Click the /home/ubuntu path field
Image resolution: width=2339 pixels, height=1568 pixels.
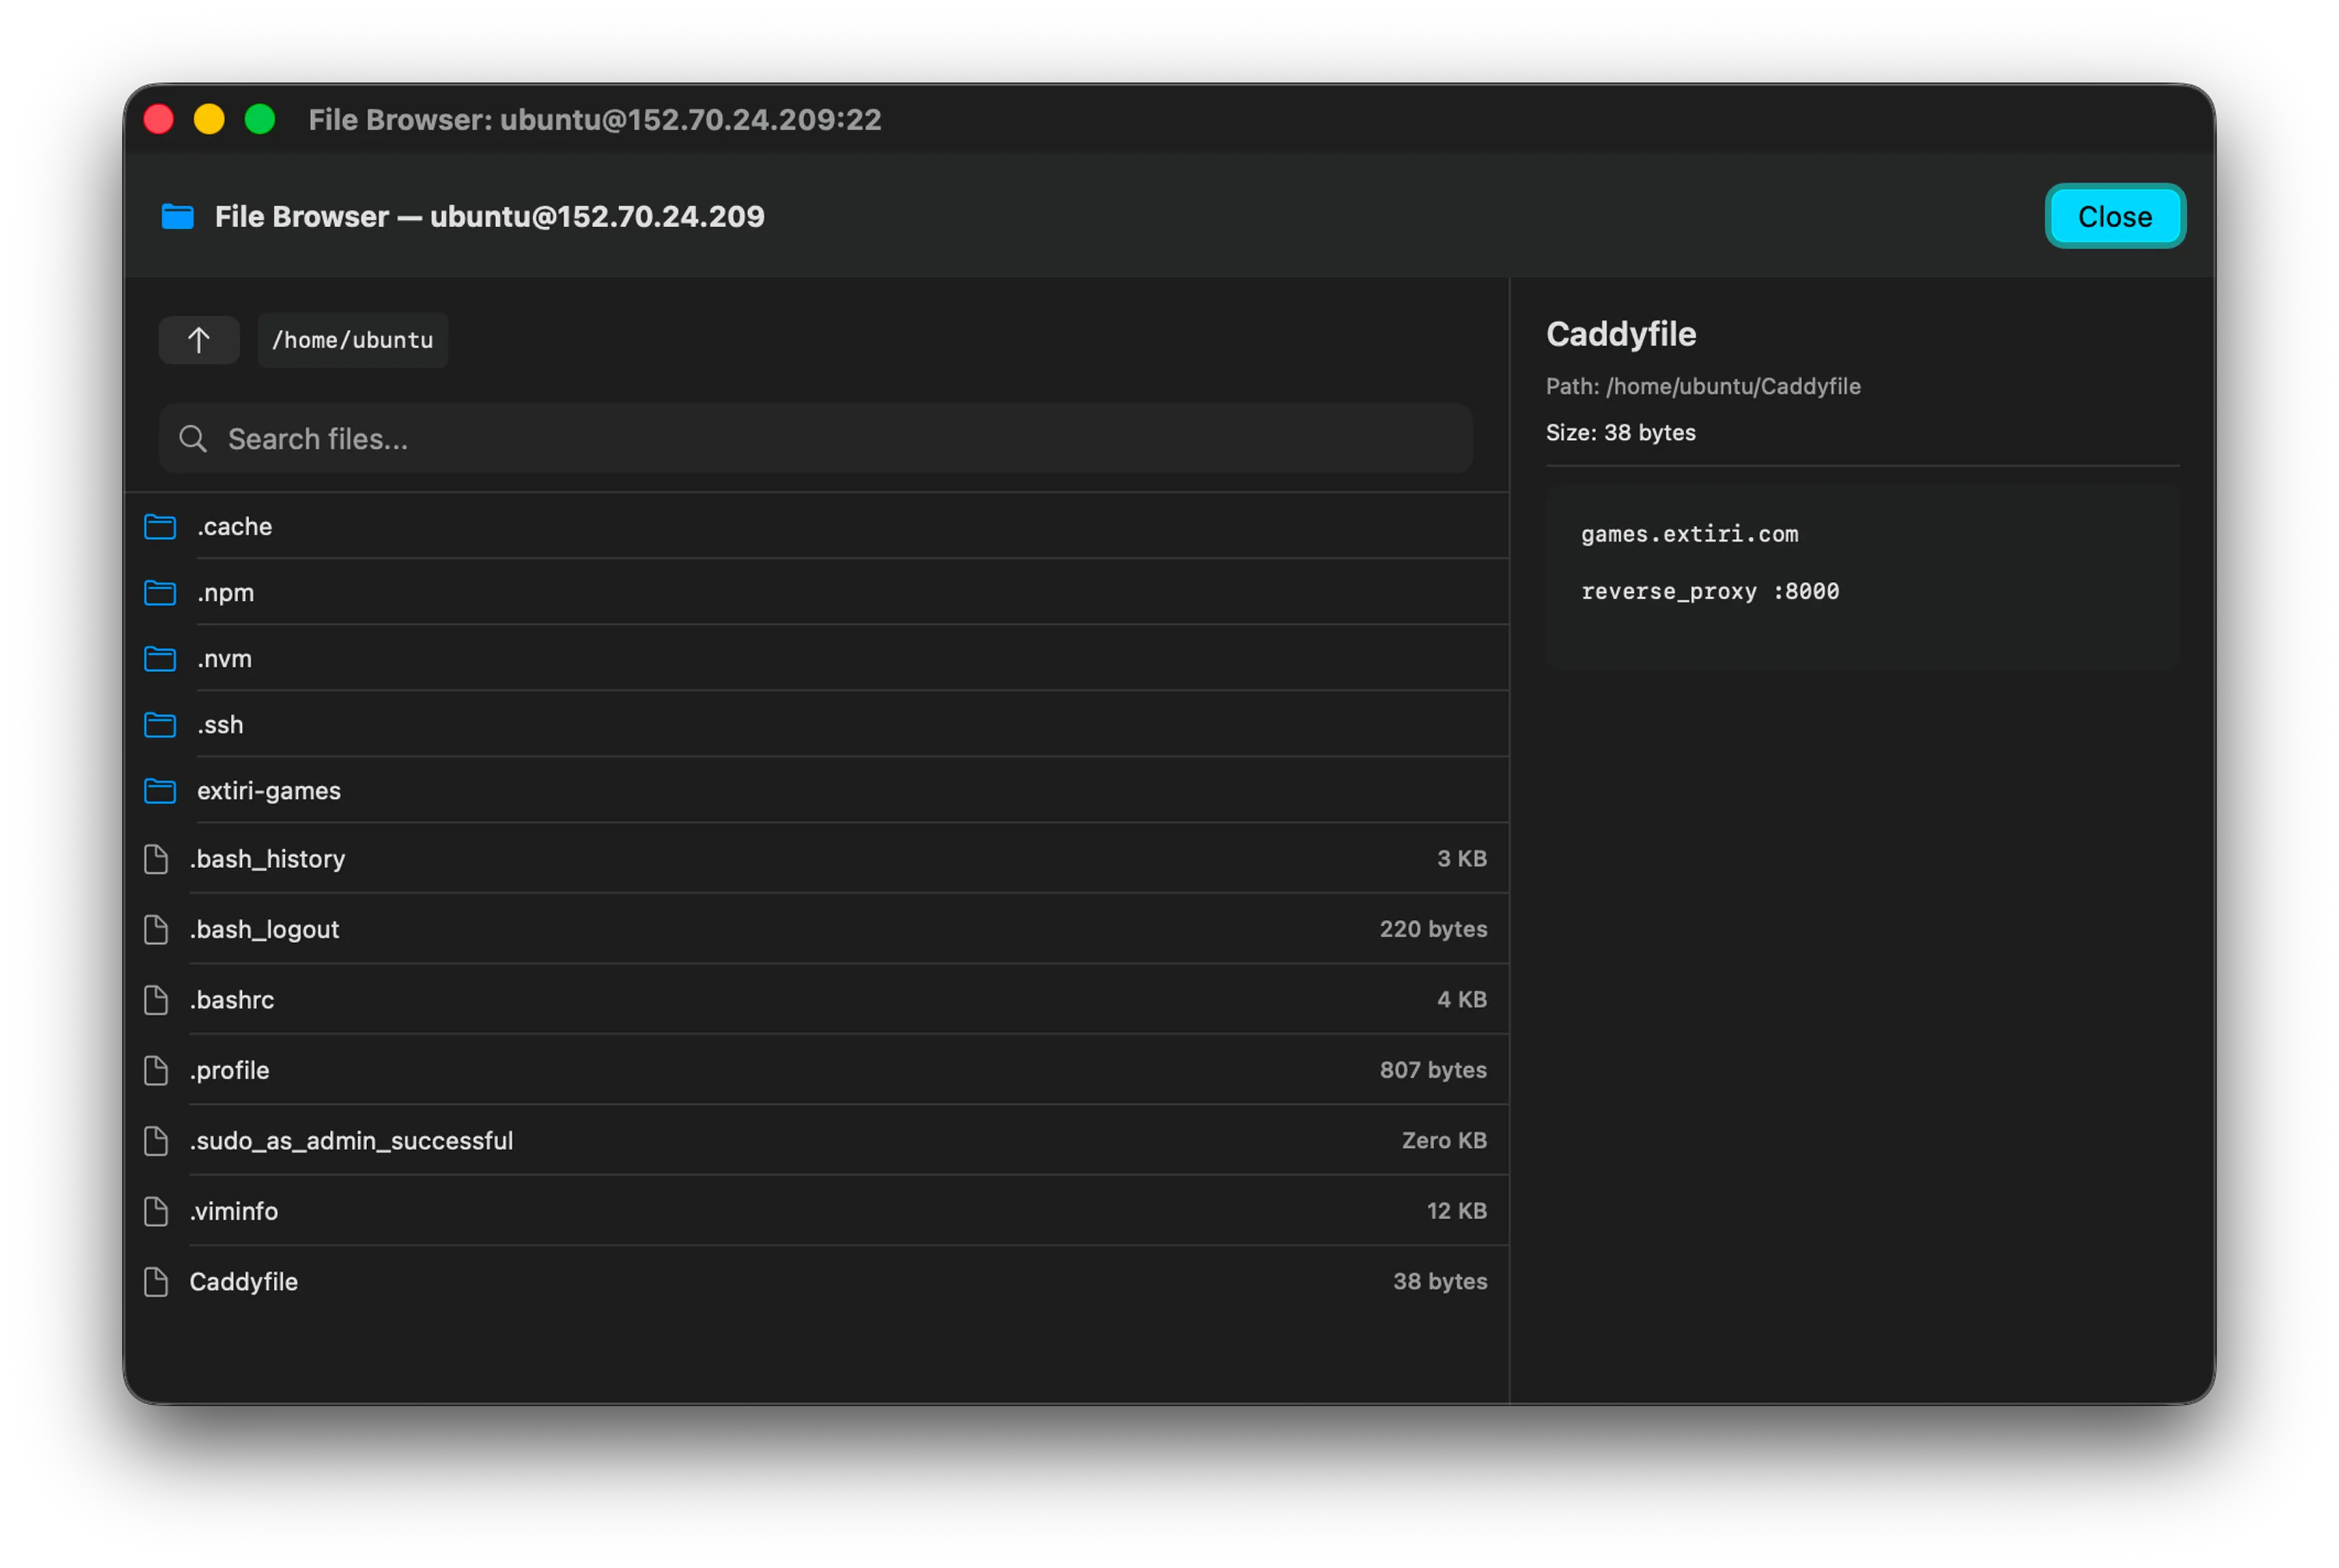click(353, 340)
